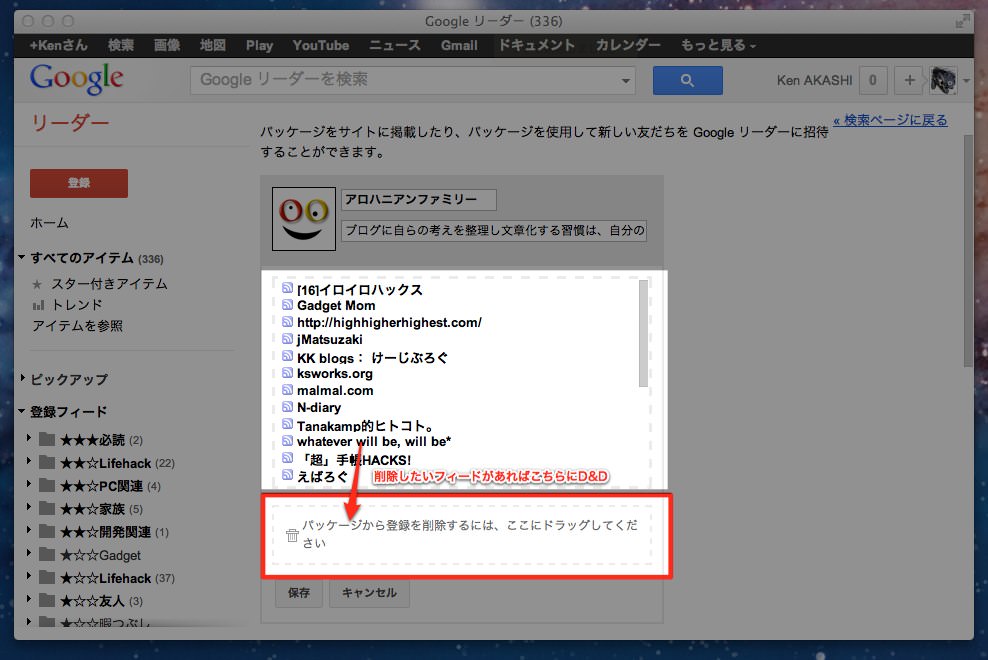
Task: Select ドキュメント in the top bar
Action: click(x=536, y=45)
